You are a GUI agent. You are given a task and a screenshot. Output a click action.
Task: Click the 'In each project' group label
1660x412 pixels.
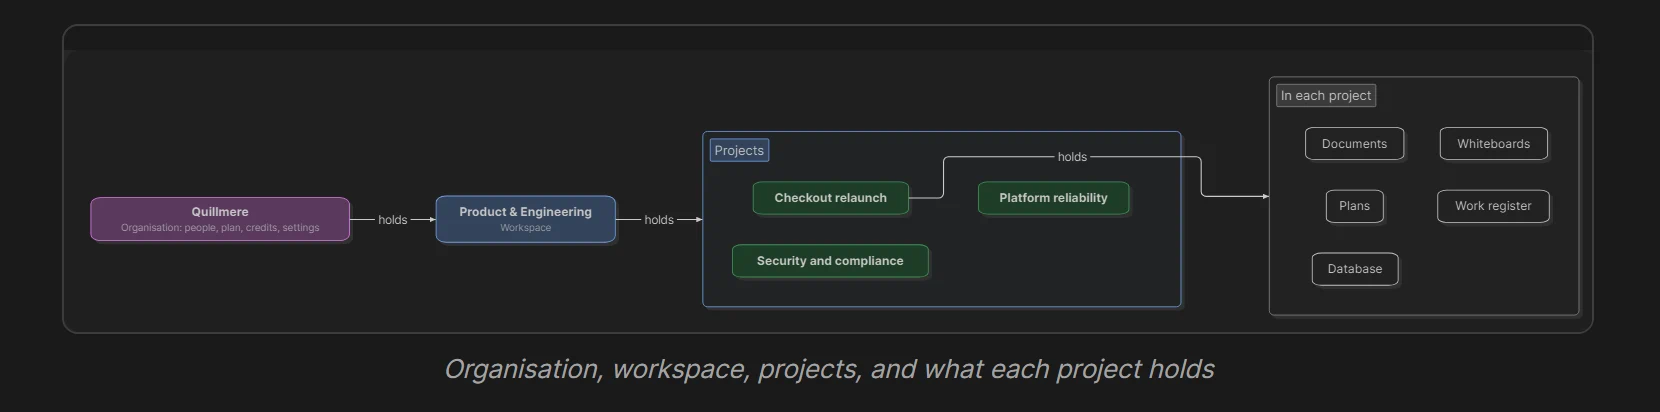[1326, 96]
